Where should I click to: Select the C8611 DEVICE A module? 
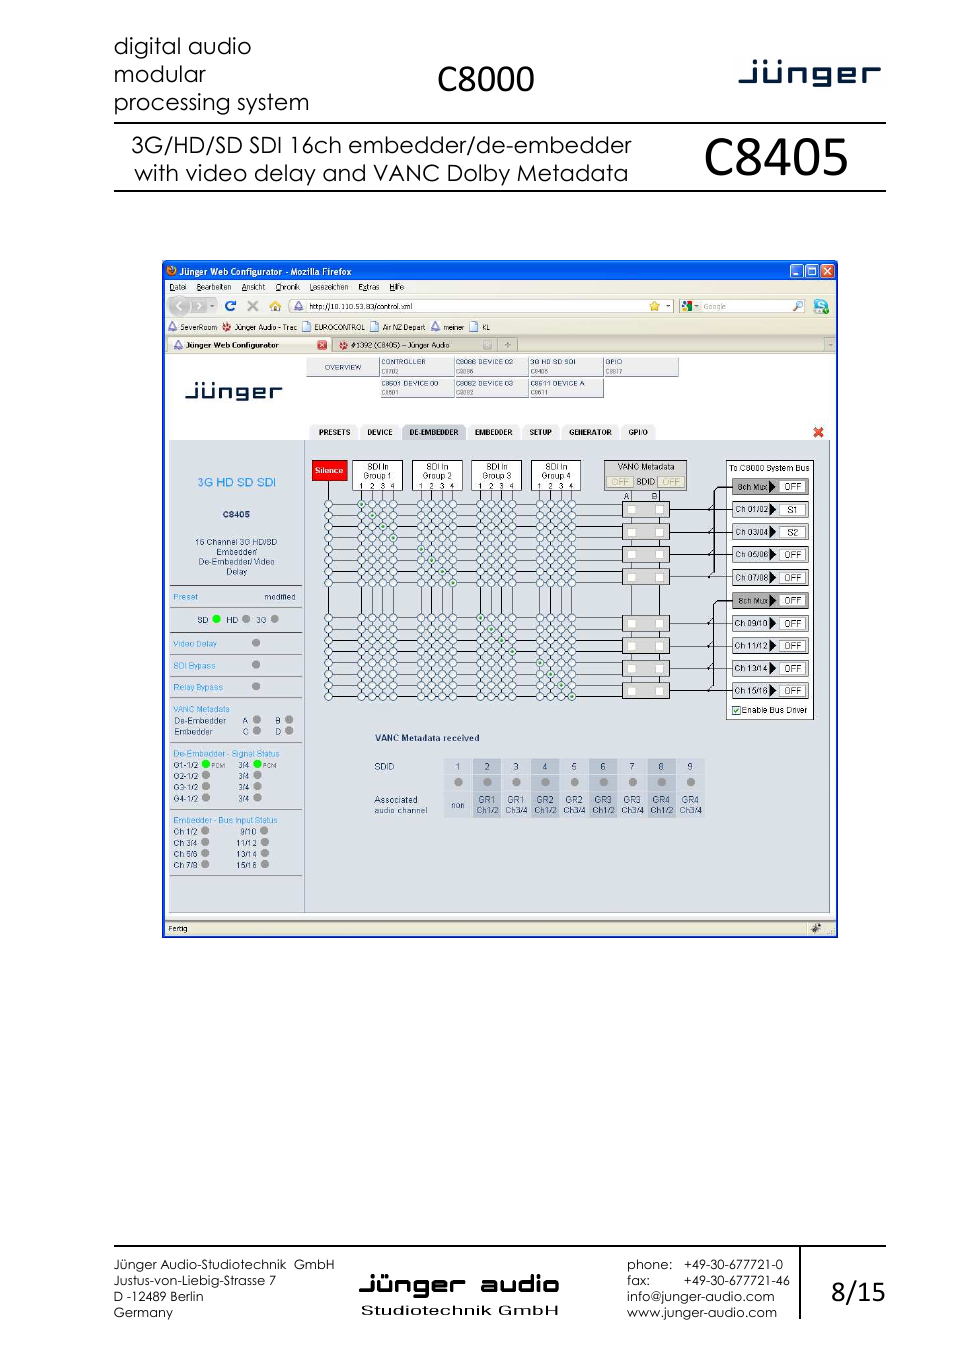[565, 388]
